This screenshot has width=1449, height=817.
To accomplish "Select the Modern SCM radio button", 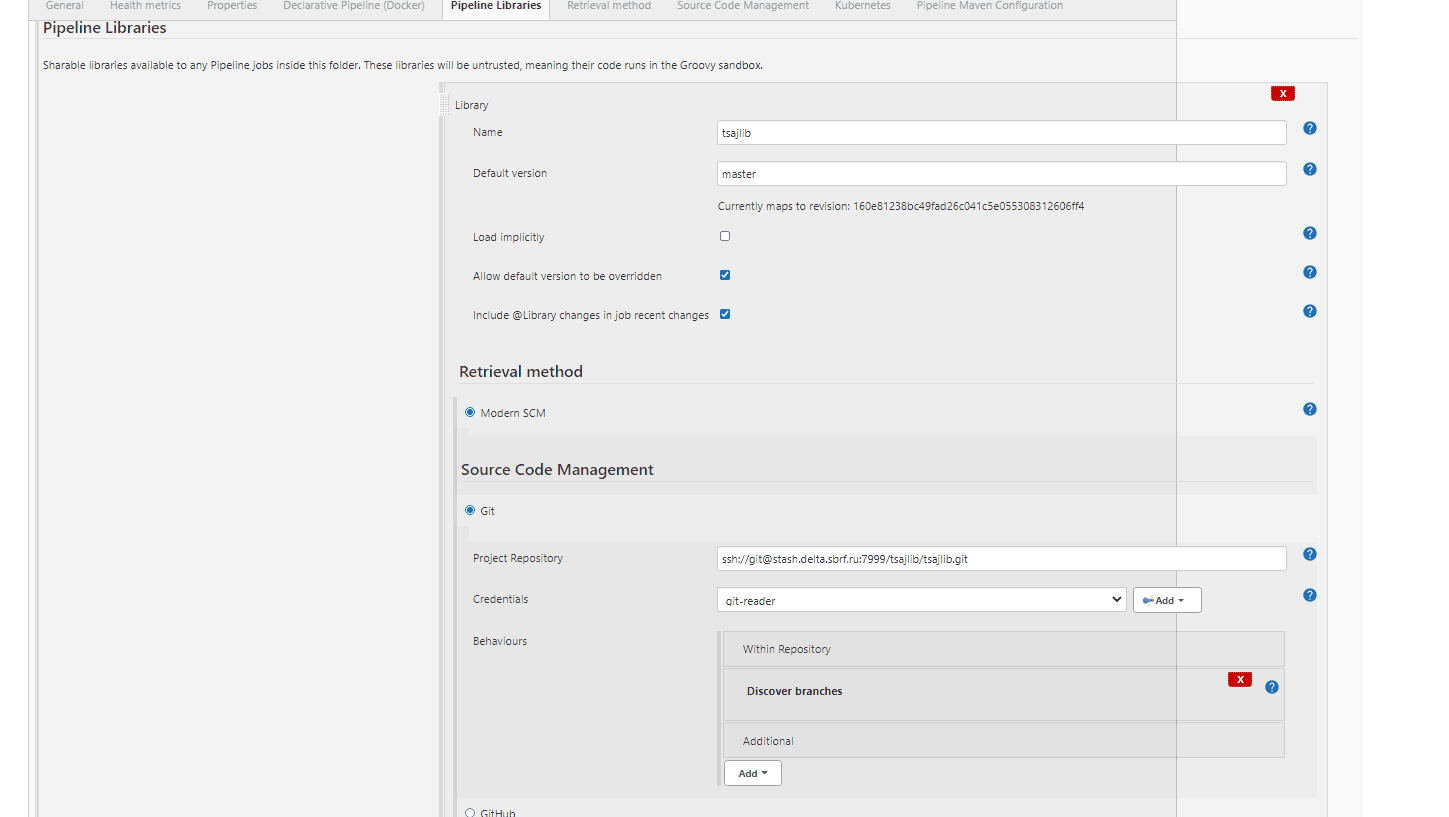I will pyautogui.click(x=470, y=413).
